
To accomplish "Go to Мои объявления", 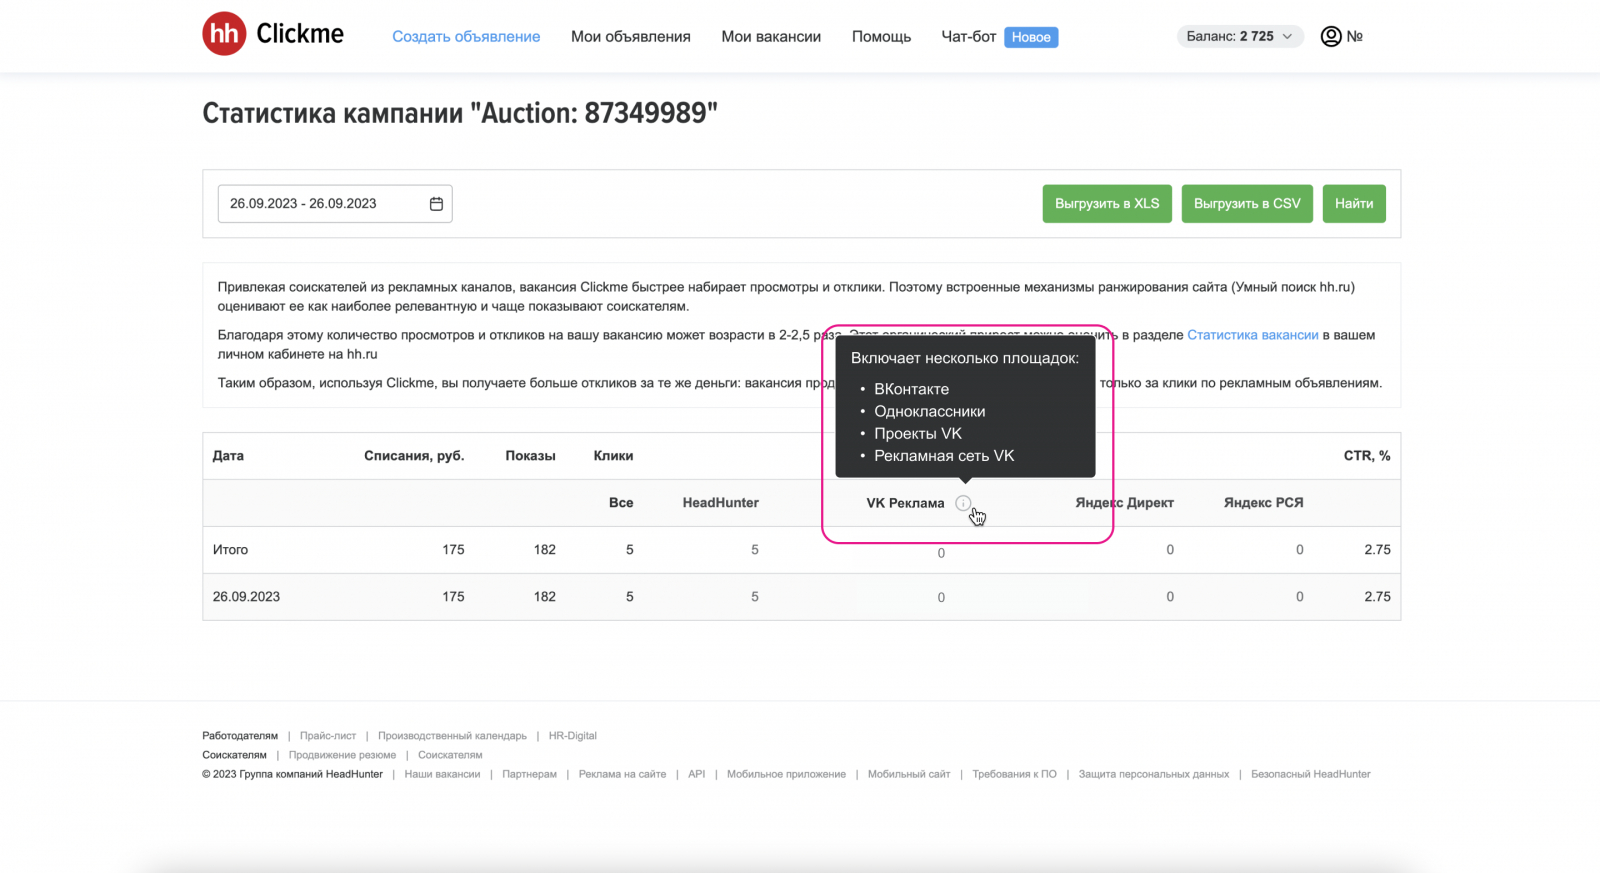I will point(630,37).
